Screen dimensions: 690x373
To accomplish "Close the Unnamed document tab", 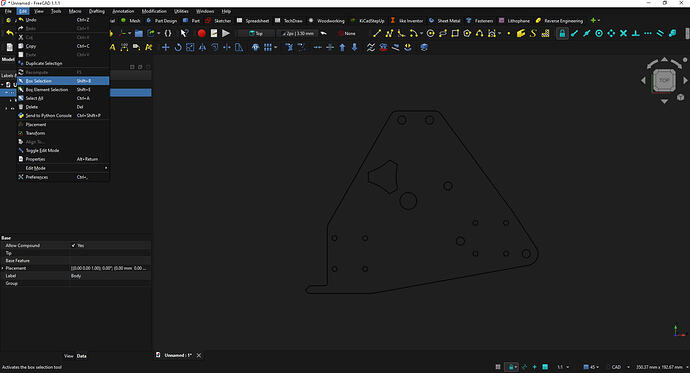I will pos(199,355).
